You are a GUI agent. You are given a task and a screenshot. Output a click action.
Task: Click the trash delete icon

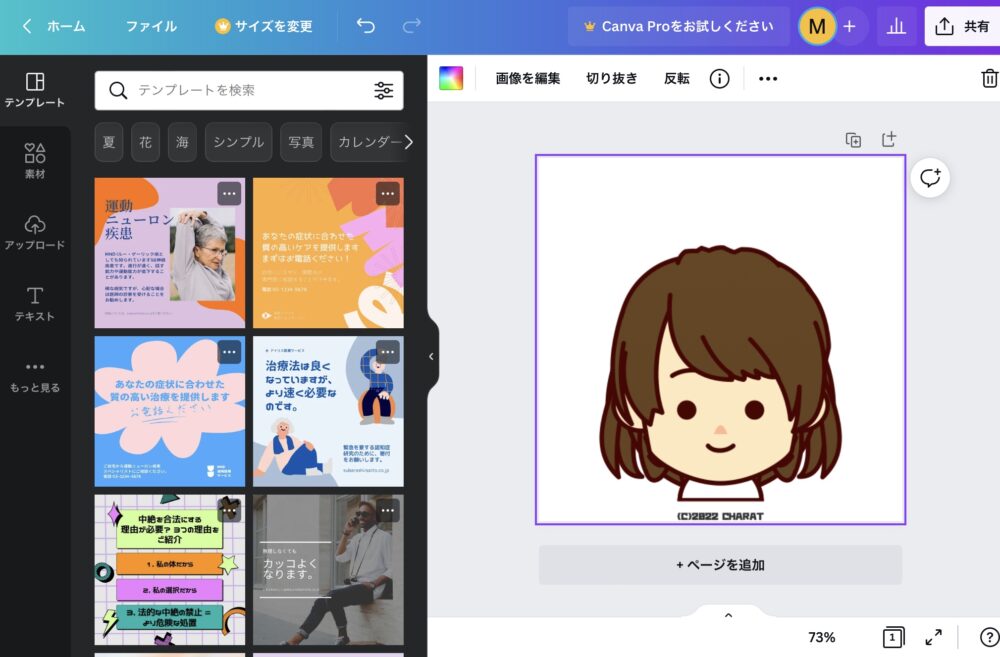coord(989,78)
